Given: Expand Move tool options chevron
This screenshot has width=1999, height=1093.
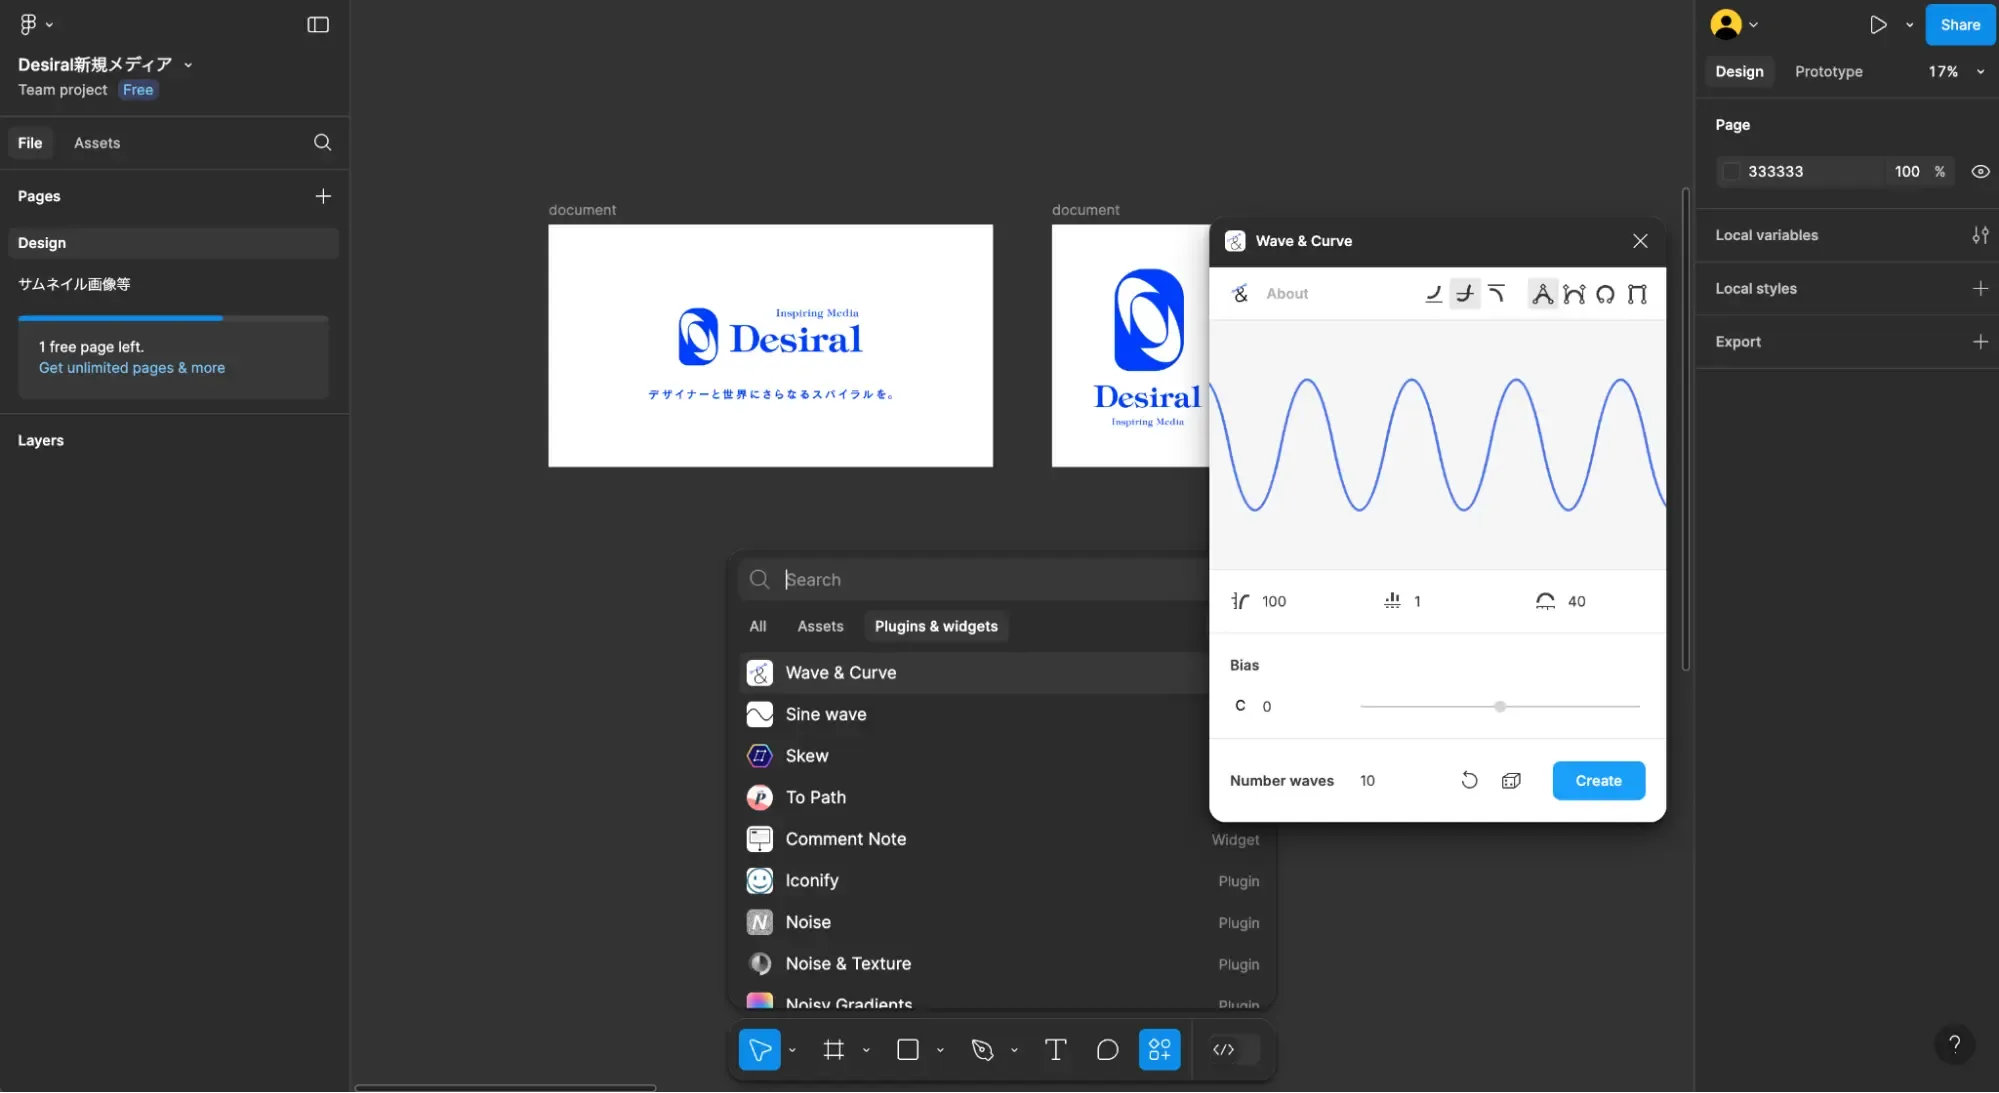Looking at the screenshot, I should [x=792, y=1050].
